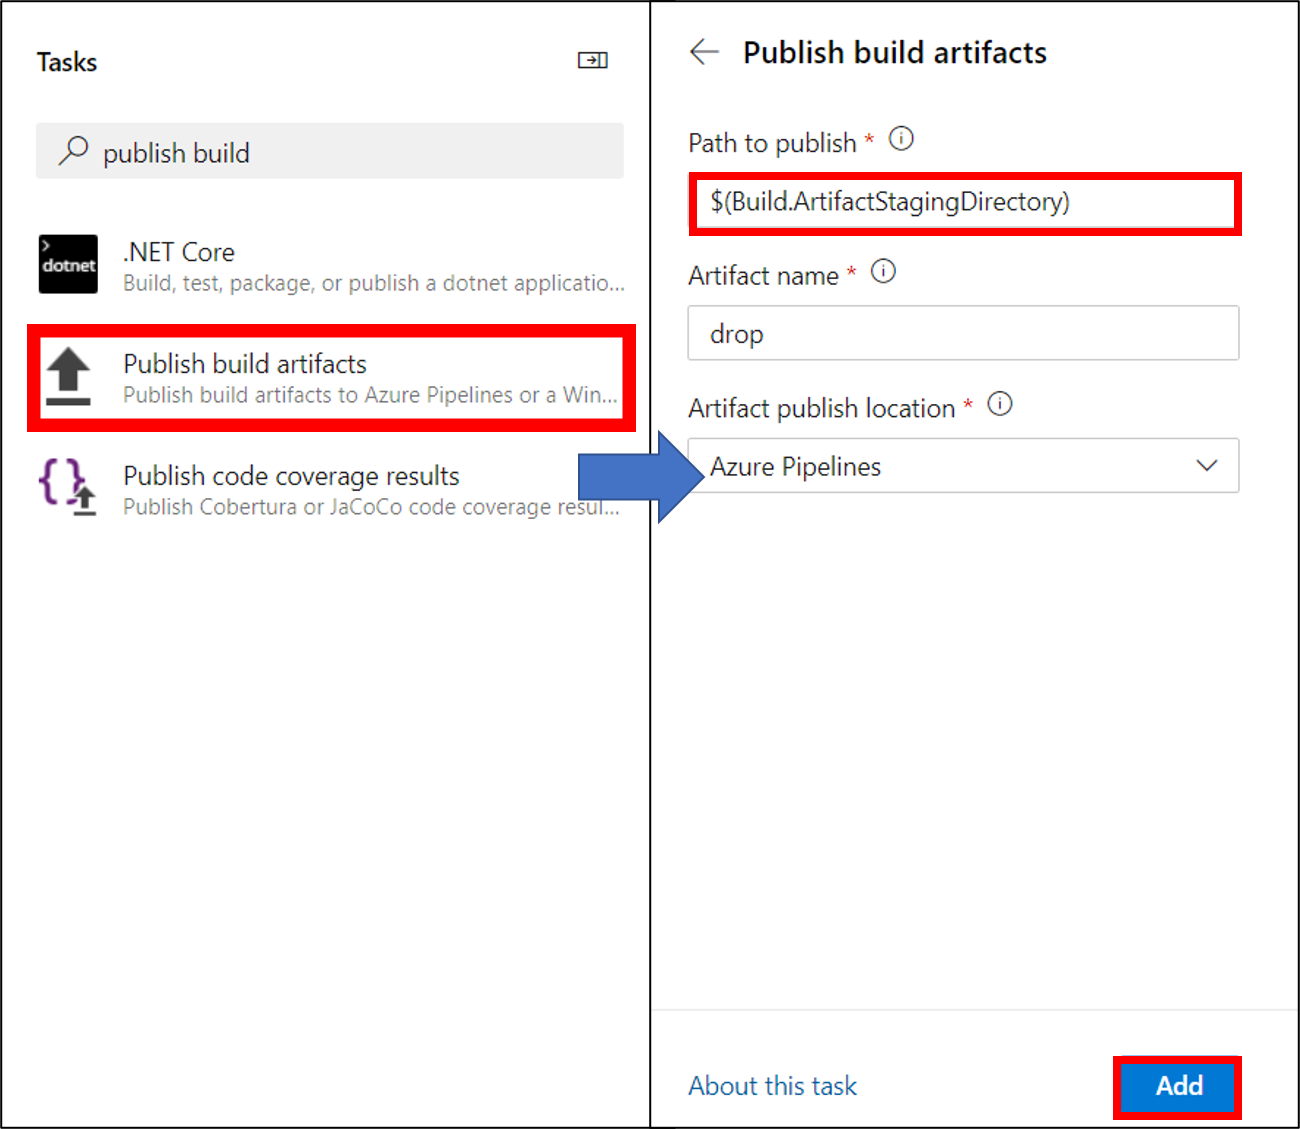Click the Artifact name field containing 'drop'
This screenshot has height=1129, width=1300.
click(963, 334)
